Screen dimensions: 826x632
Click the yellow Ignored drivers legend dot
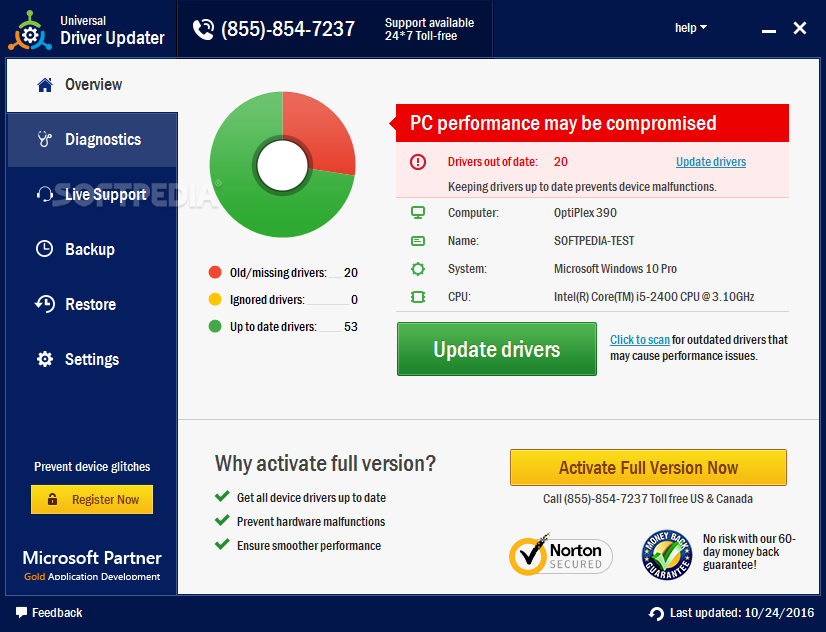click(x=215, y=299)
